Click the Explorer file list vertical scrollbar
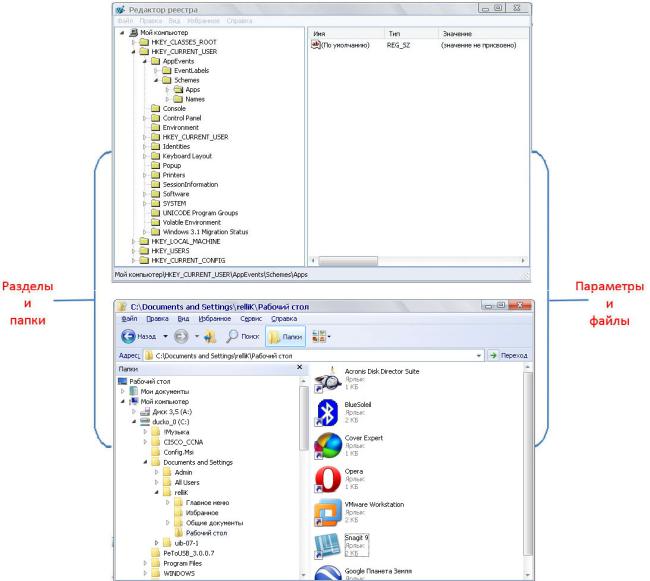The image size is (650, 581). 528,463
